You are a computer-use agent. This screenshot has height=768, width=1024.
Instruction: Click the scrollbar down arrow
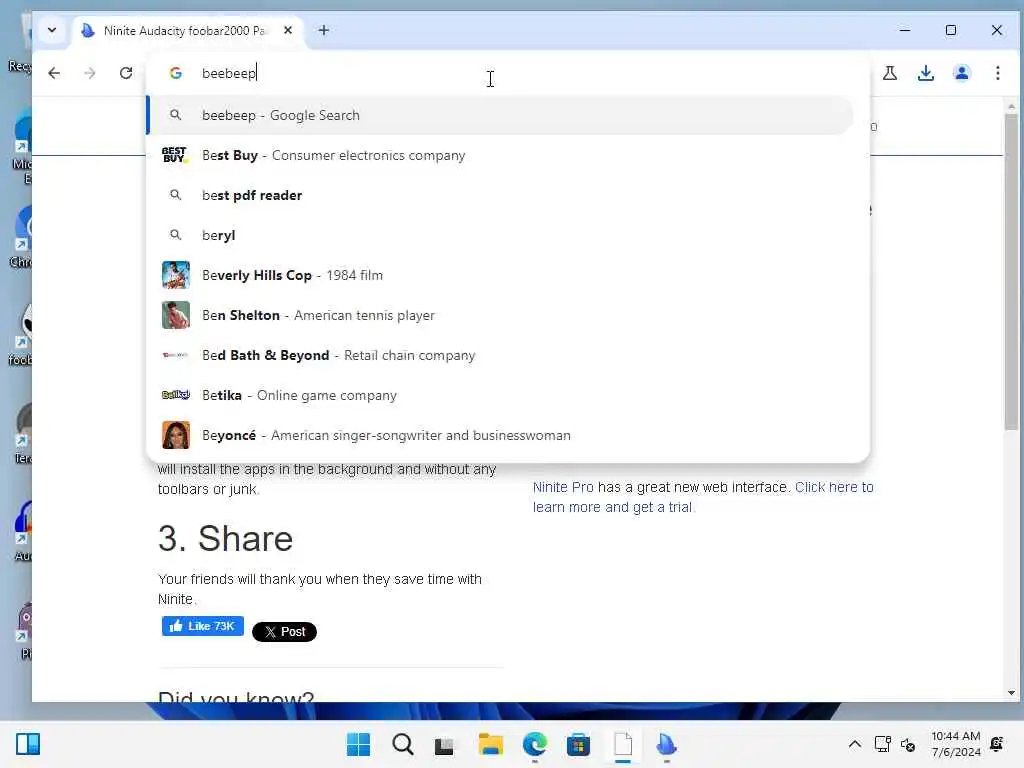point(1011,693)
